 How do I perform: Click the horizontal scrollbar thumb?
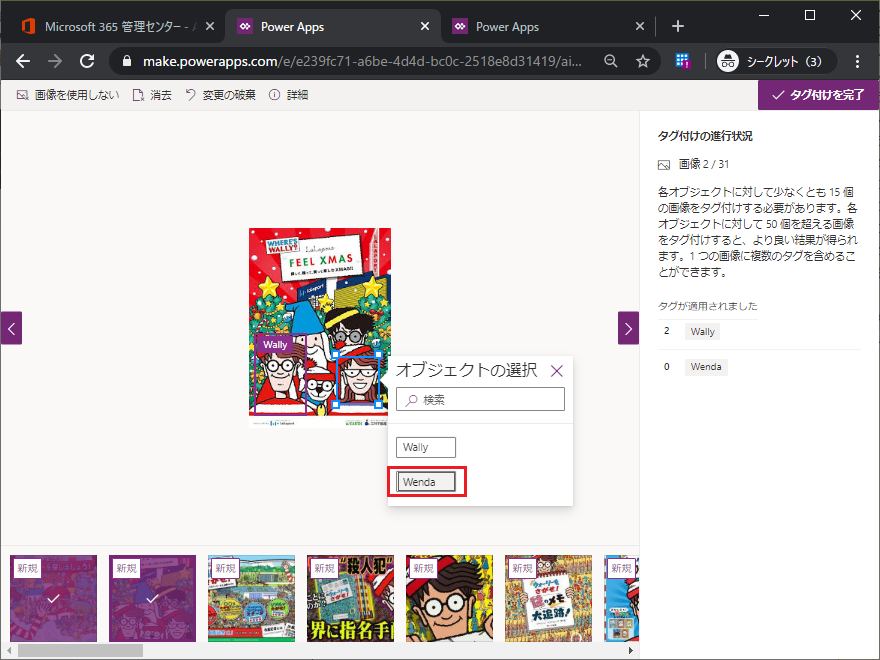[x=80, y=650]
